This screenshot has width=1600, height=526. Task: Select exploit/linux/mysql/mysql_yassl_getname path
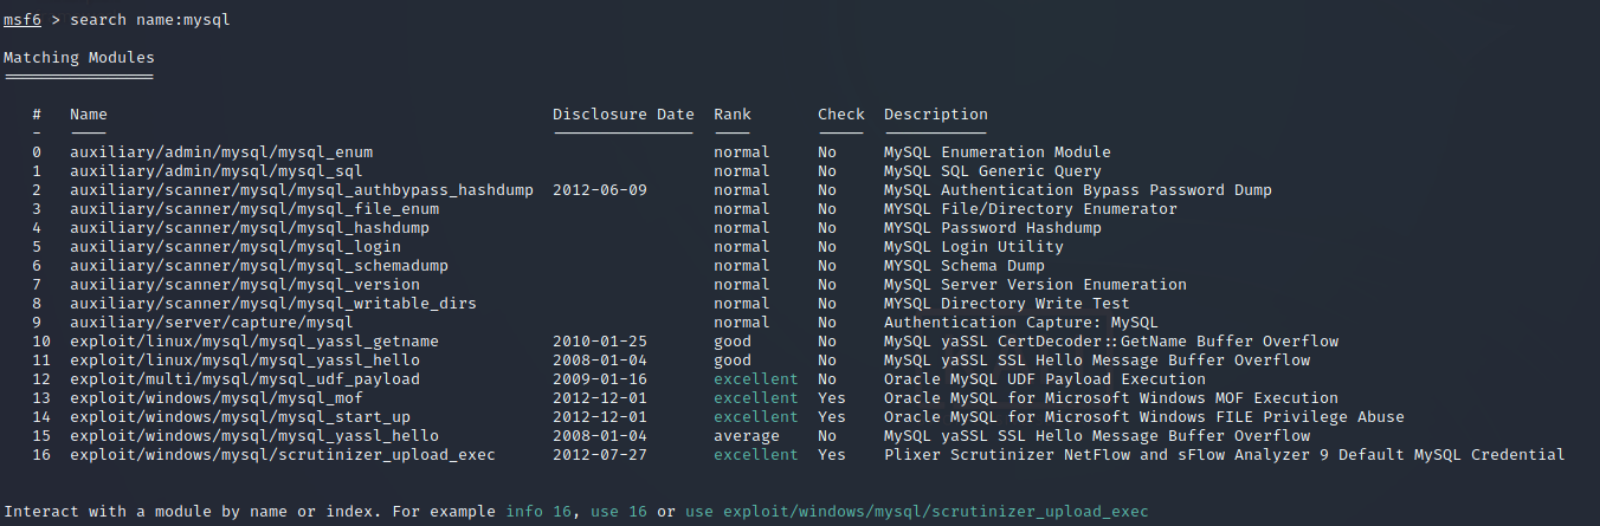click(x=254, y=343)
